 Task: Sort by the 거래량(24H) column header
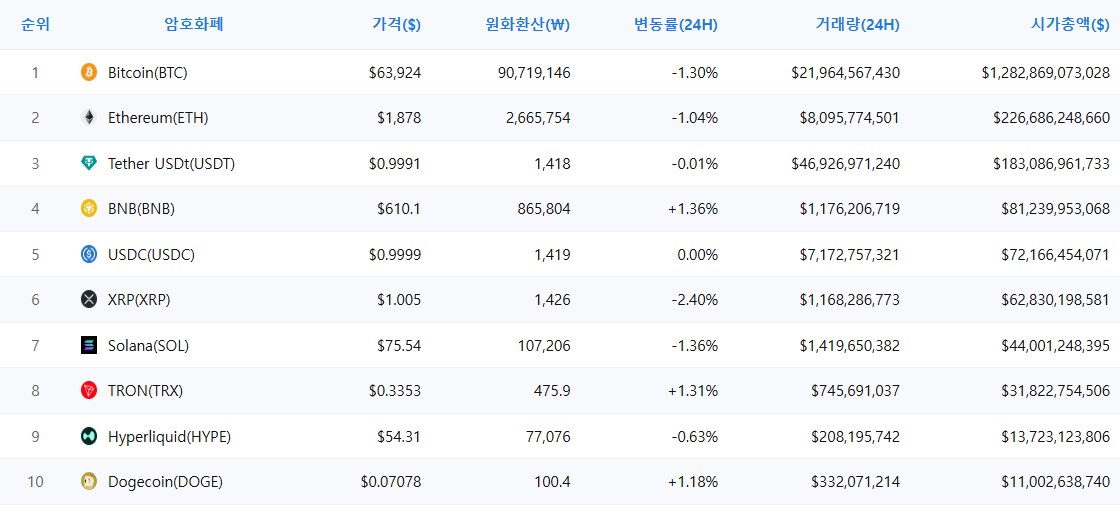pos(857,24)
